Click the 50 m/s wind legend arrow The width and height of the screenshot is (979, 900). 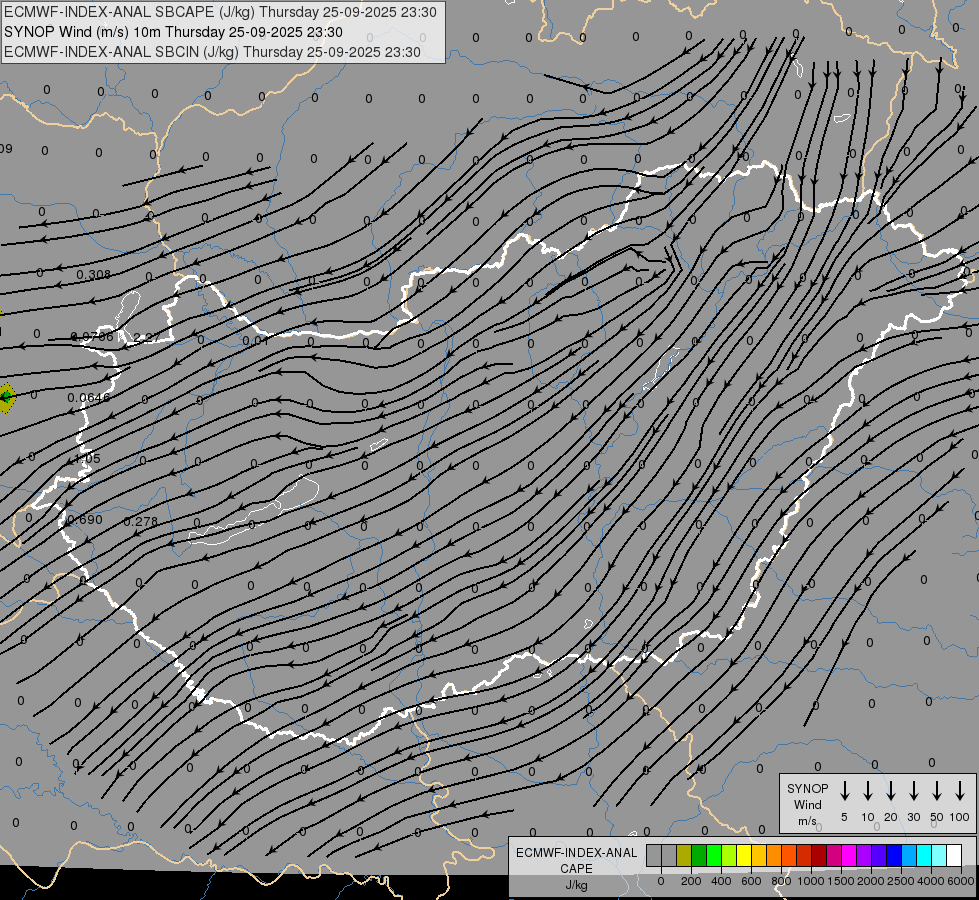[937, 791]
